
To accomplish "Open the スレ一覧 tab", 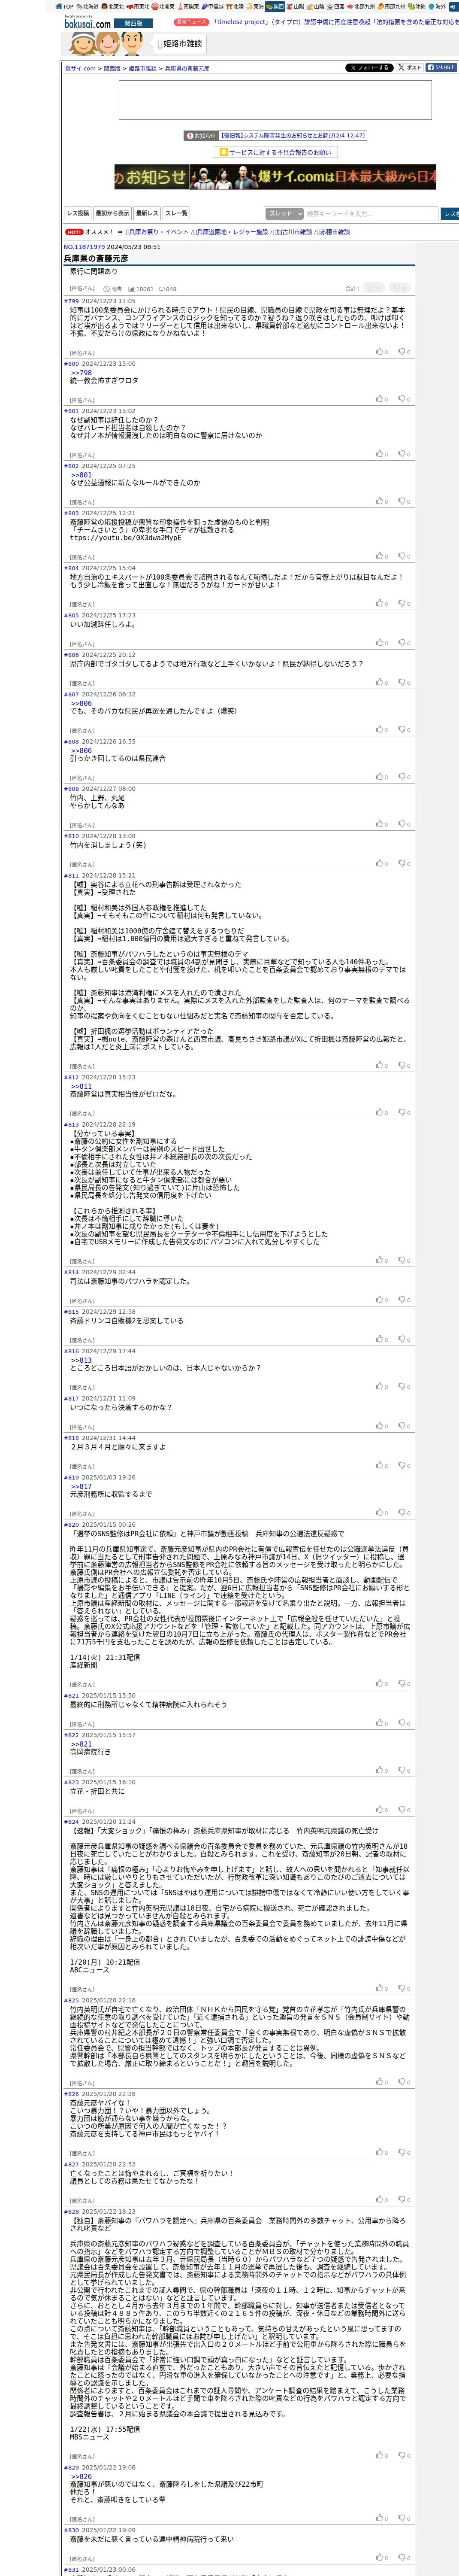I will coord(176,213).
